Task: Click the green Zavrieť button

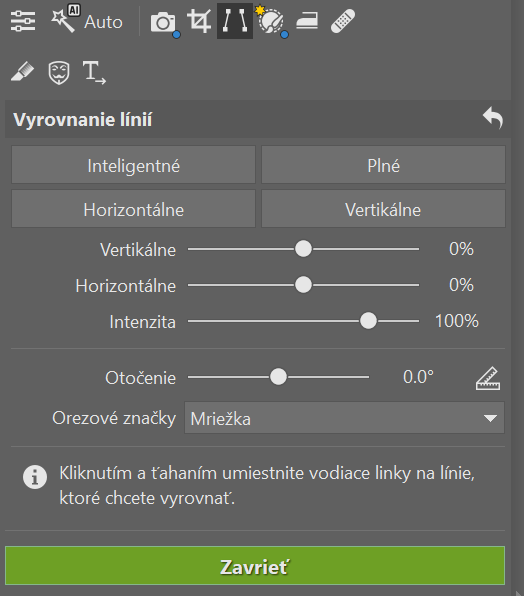Action: [x=255, y=566]
